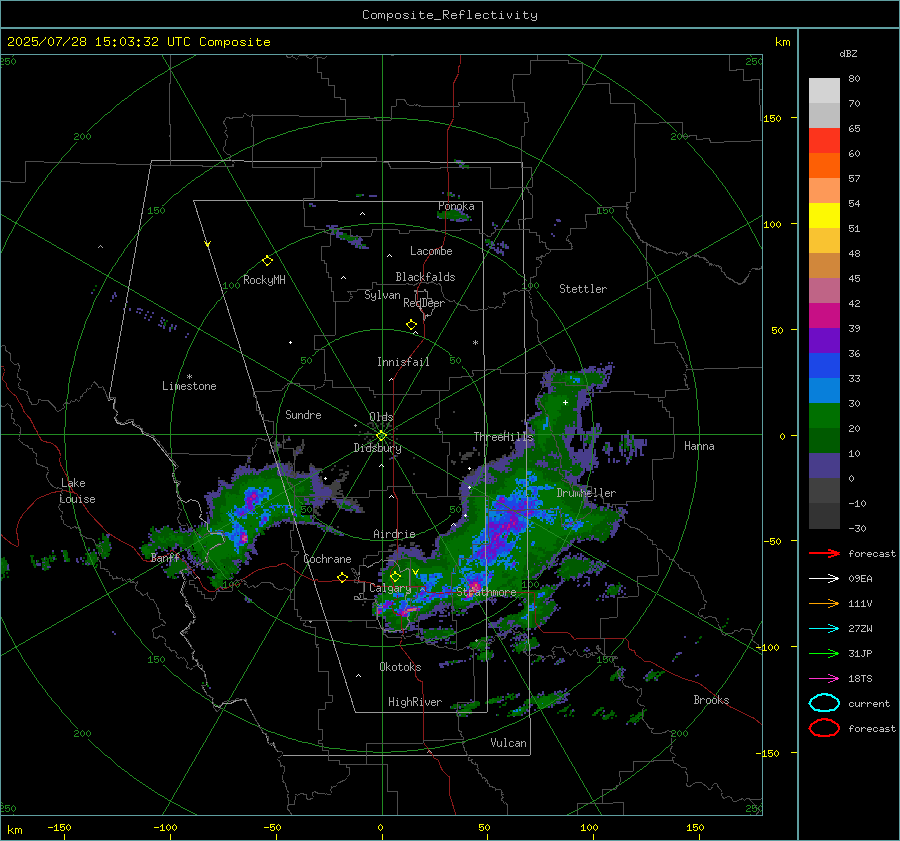Click the ThreeHills label

pos(503,437)
